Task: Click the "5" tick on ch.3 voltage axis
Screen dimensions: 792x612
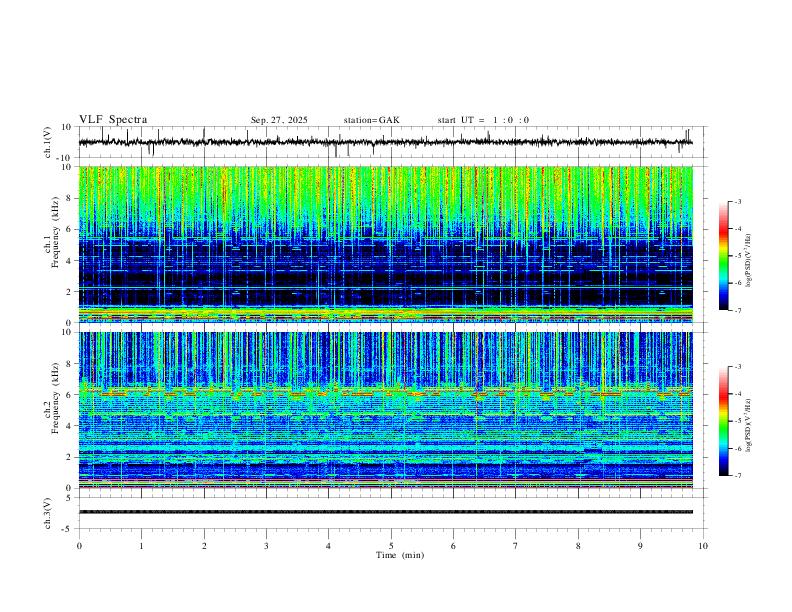Action: click(x=69, y=498)
